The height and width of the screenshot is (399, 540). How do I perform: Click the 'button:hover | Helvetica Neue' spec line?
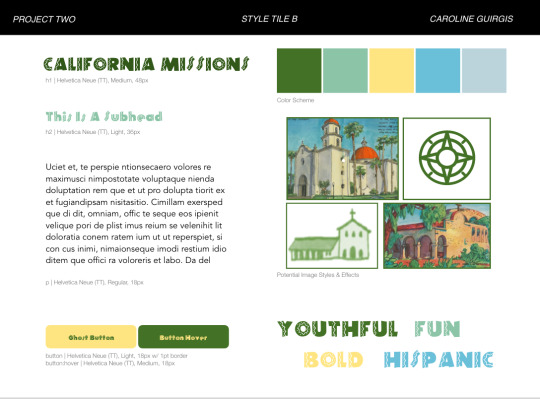[x=110, y=363]
